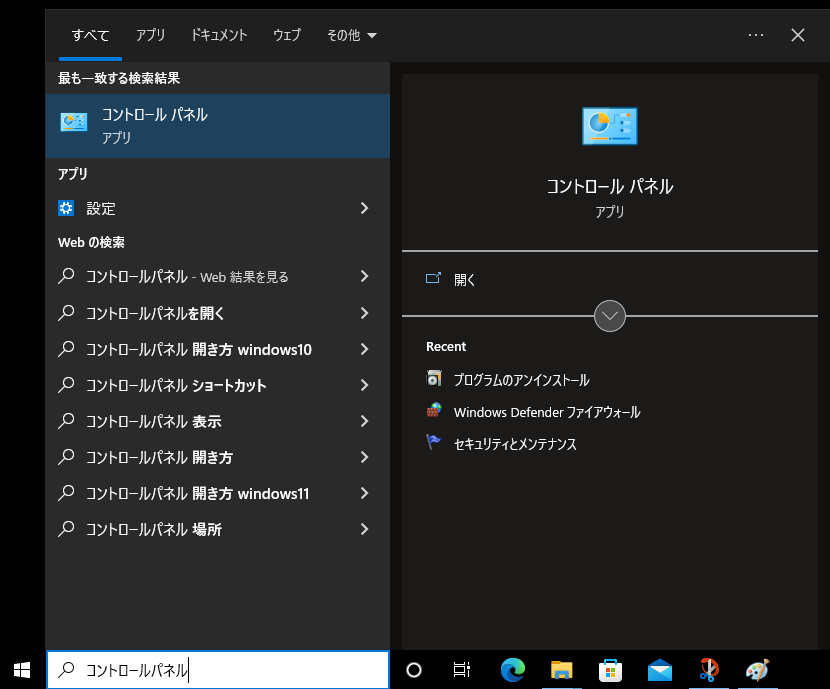Open the Settings gear in search results
The image size is (830, 689).
pos(65,208)
